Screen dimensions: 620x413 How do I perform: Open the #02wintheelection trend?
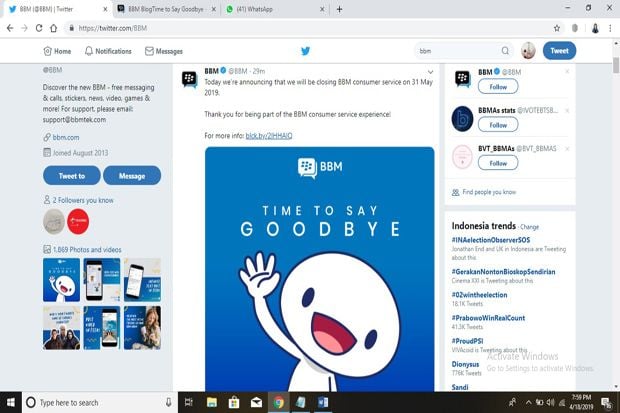[x=479, y=295]
